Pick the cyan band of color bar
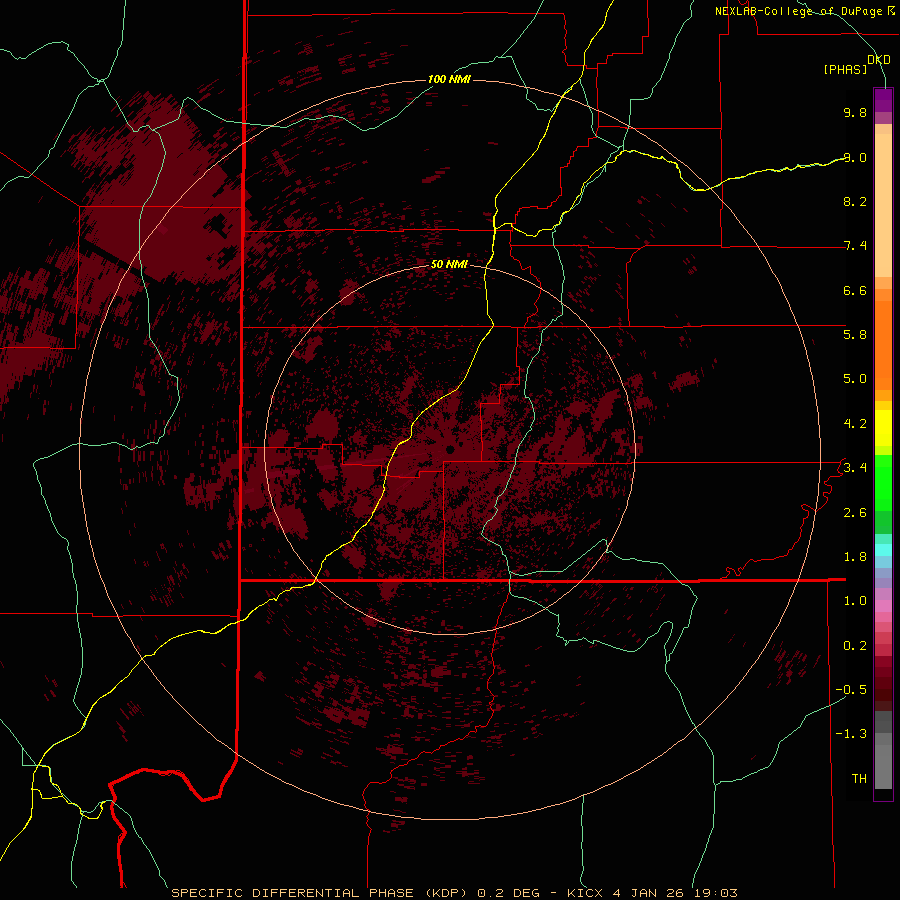Viewport: 900px width, 900px height. (883, 549)
